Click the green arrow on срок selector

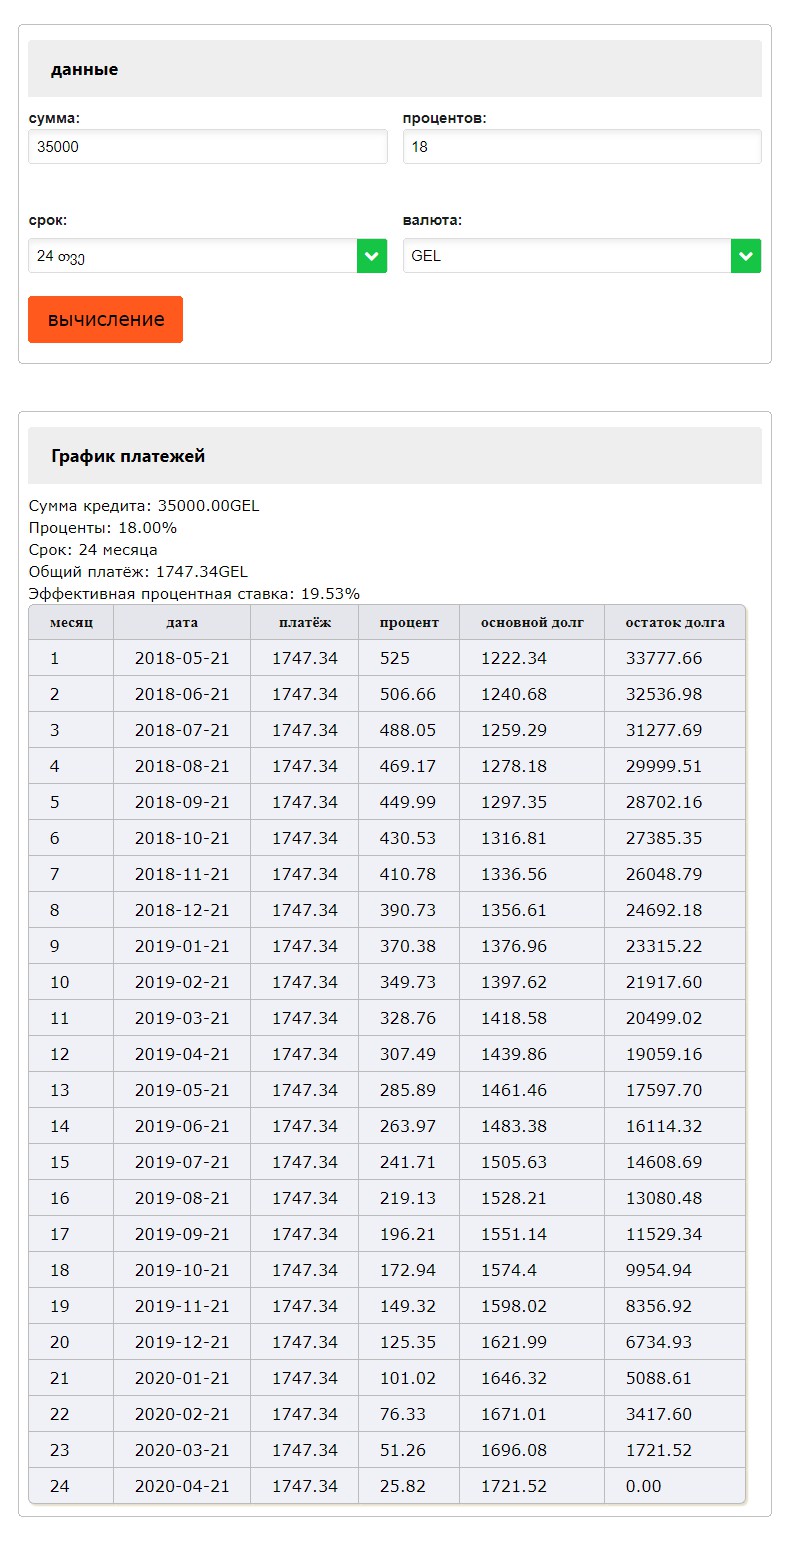372,256
